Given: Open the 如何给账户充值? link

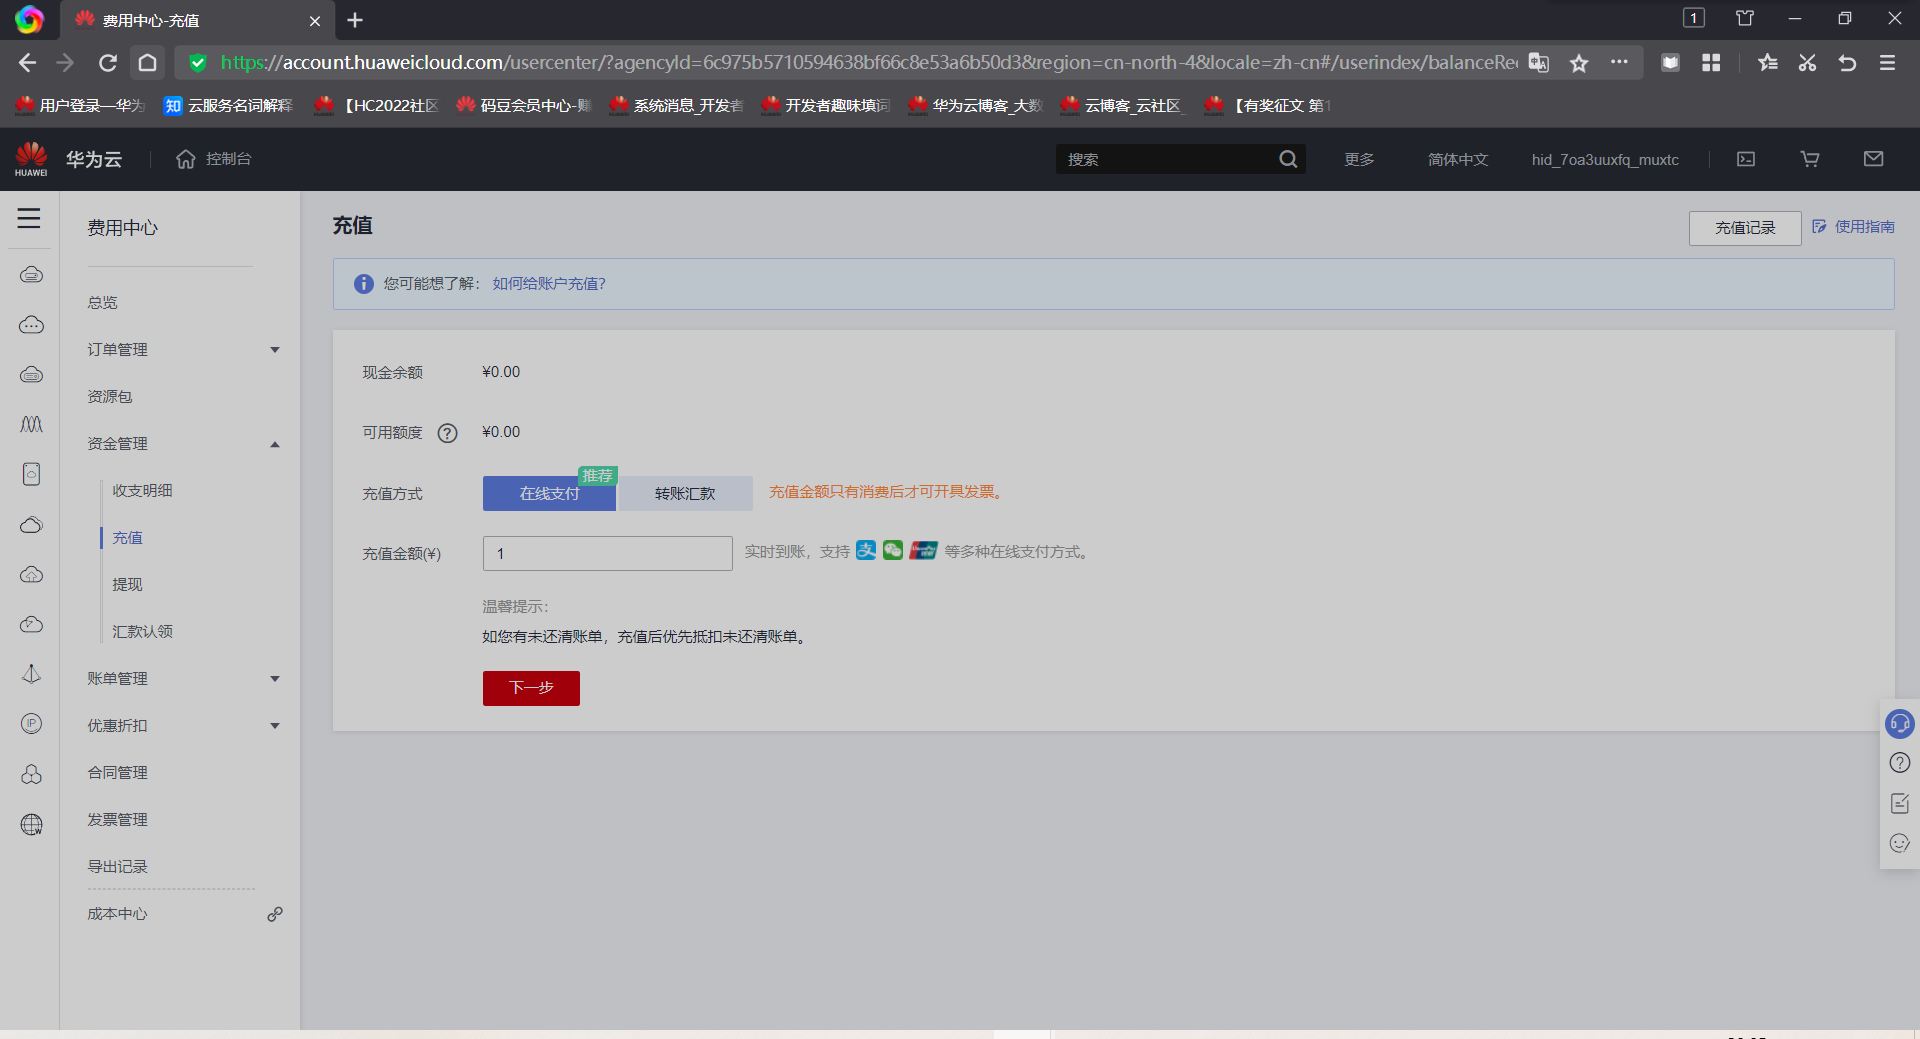Looking at the screenshot, I should point(549,284).
